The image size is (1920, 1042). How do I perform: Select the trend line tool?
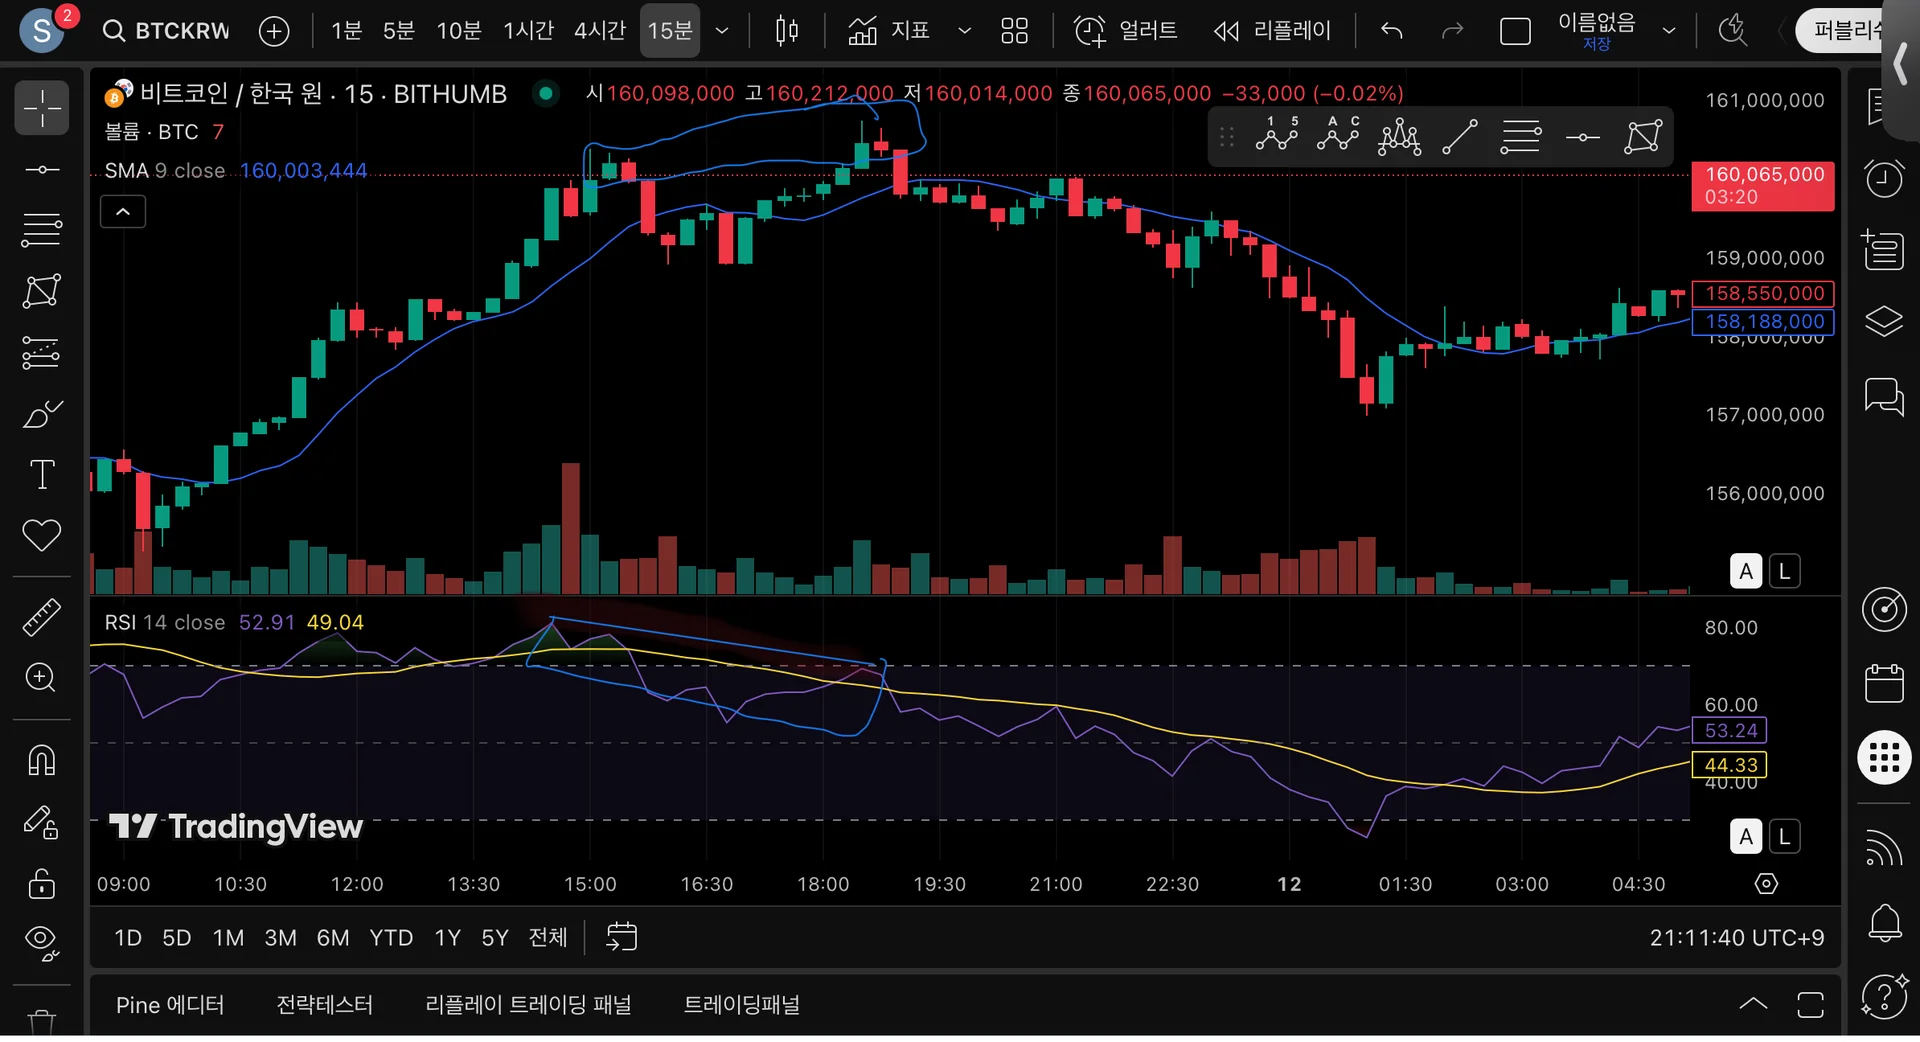[42, 169]
